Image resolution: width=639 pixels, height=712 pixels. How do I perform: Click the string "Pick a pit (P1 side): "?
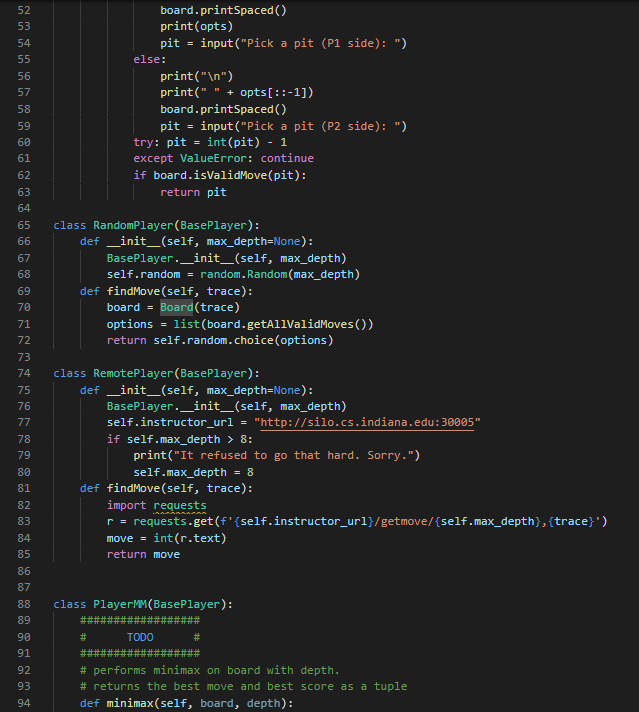320,43
